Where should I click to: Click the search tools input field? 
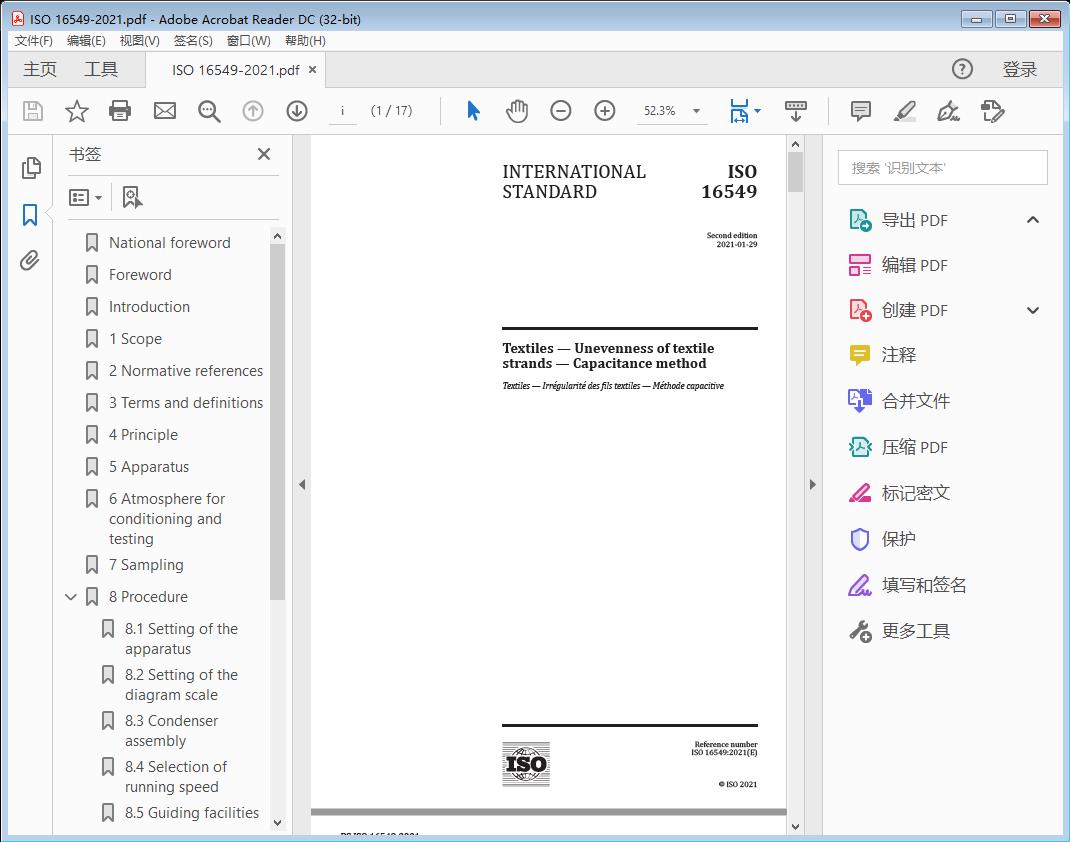click(942, 168)
